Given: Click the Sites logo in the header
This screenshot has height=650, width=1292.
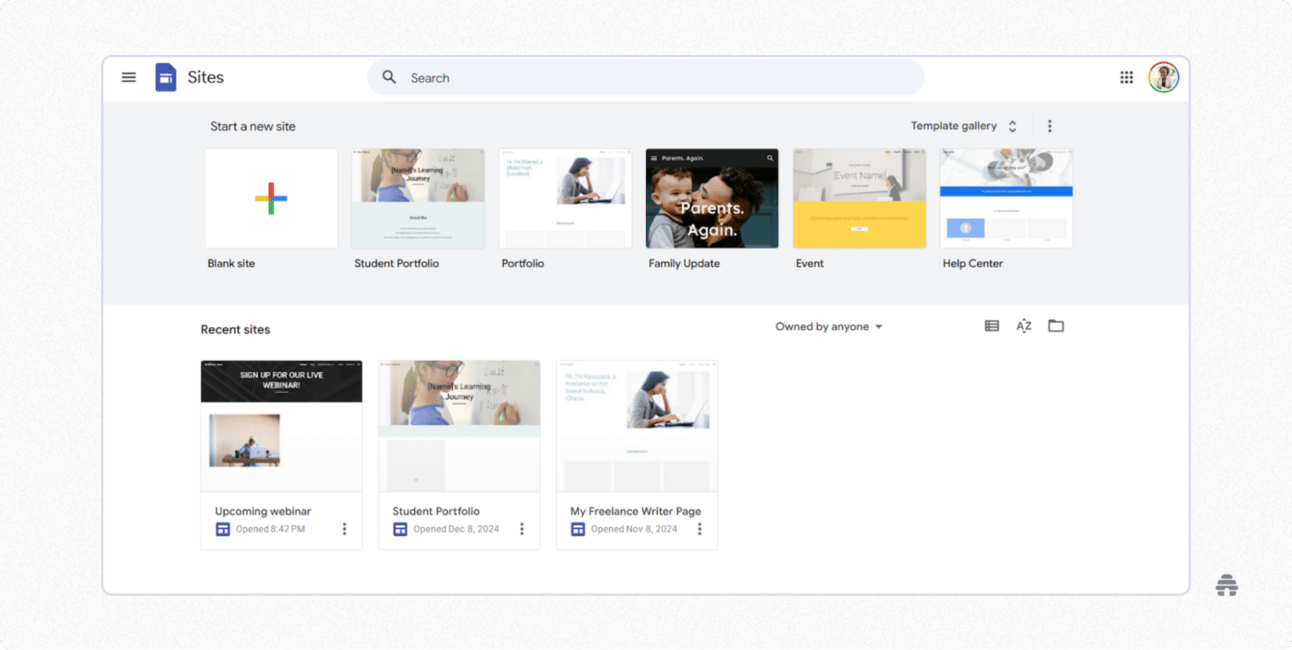Looking at the screenshot, I should point(165,77).
